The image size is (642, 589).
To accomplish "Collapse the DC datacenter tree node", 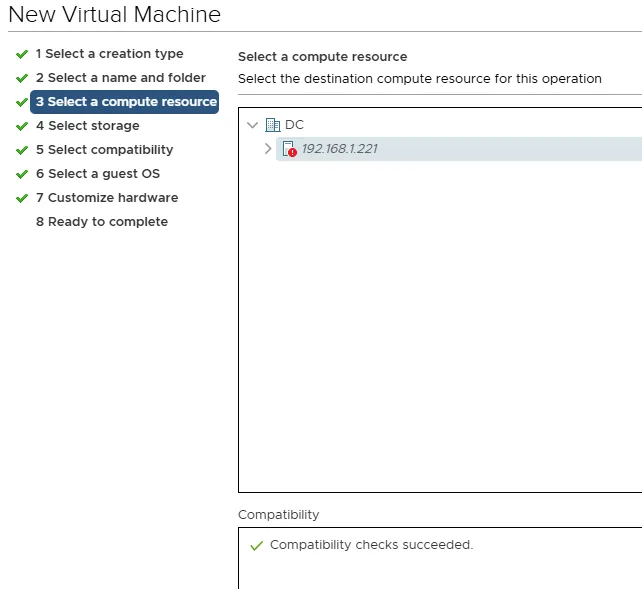I will click(x=252, y=125).
